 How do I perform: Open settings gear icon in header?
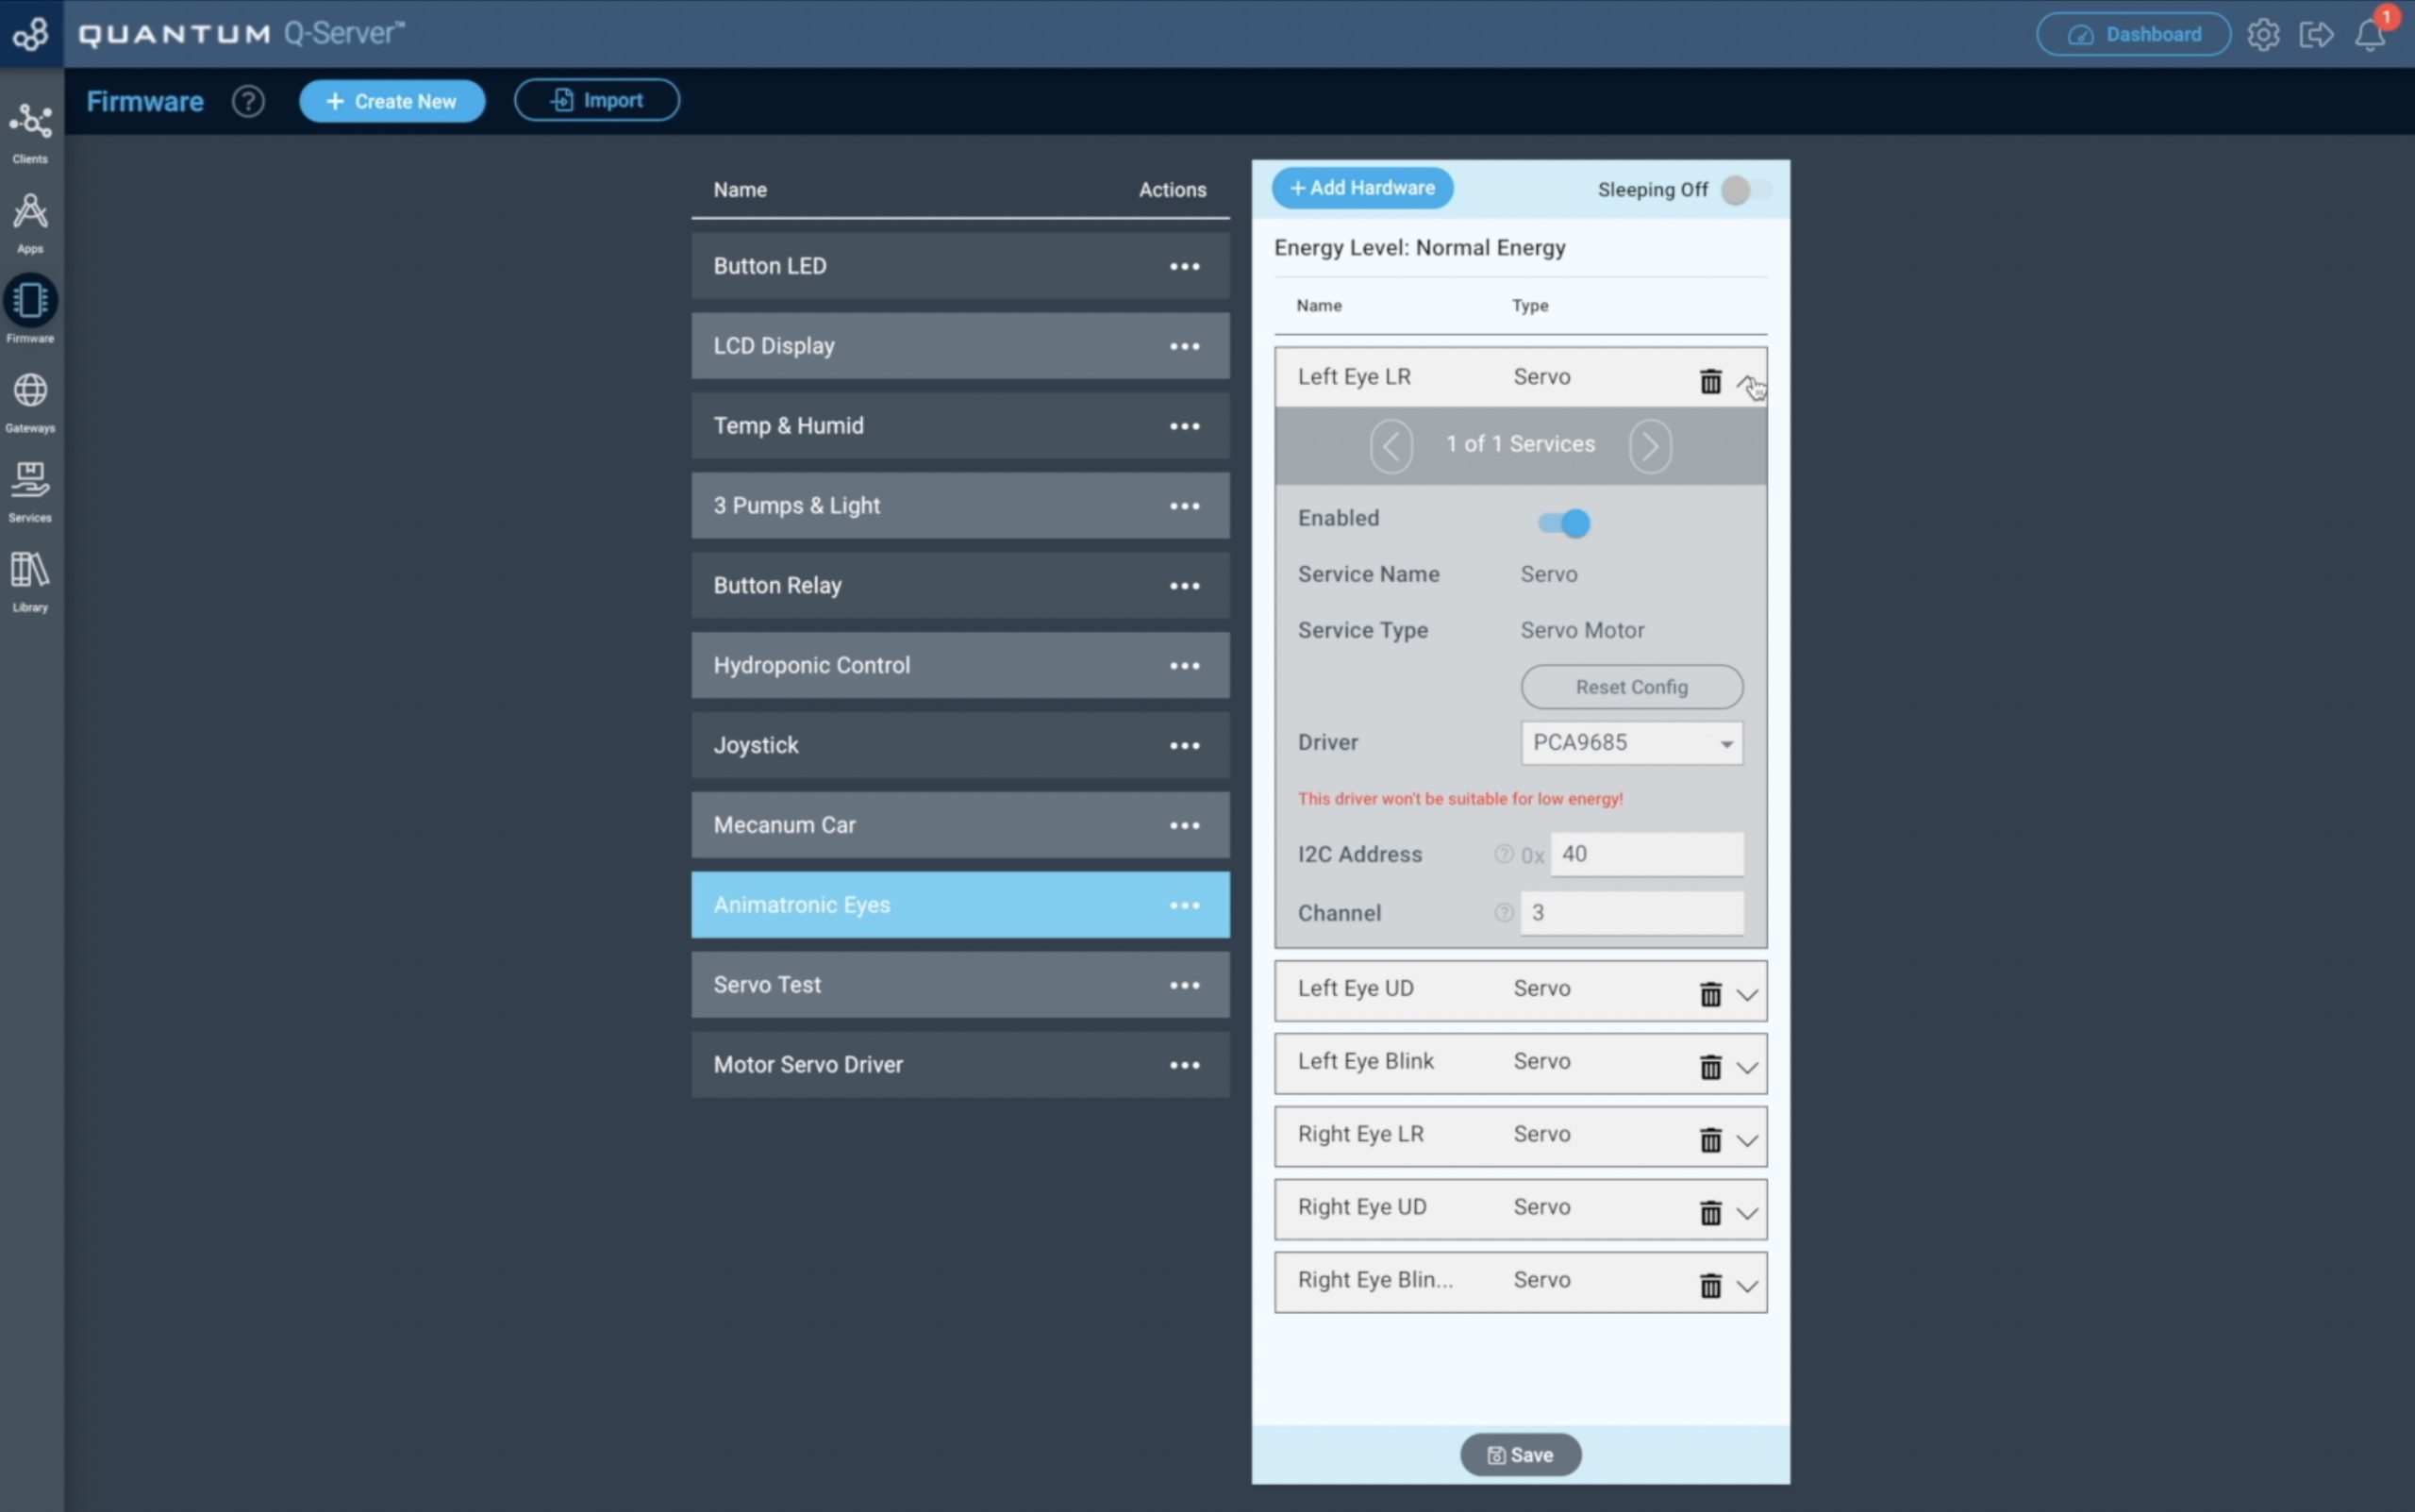coord(2263,35)
